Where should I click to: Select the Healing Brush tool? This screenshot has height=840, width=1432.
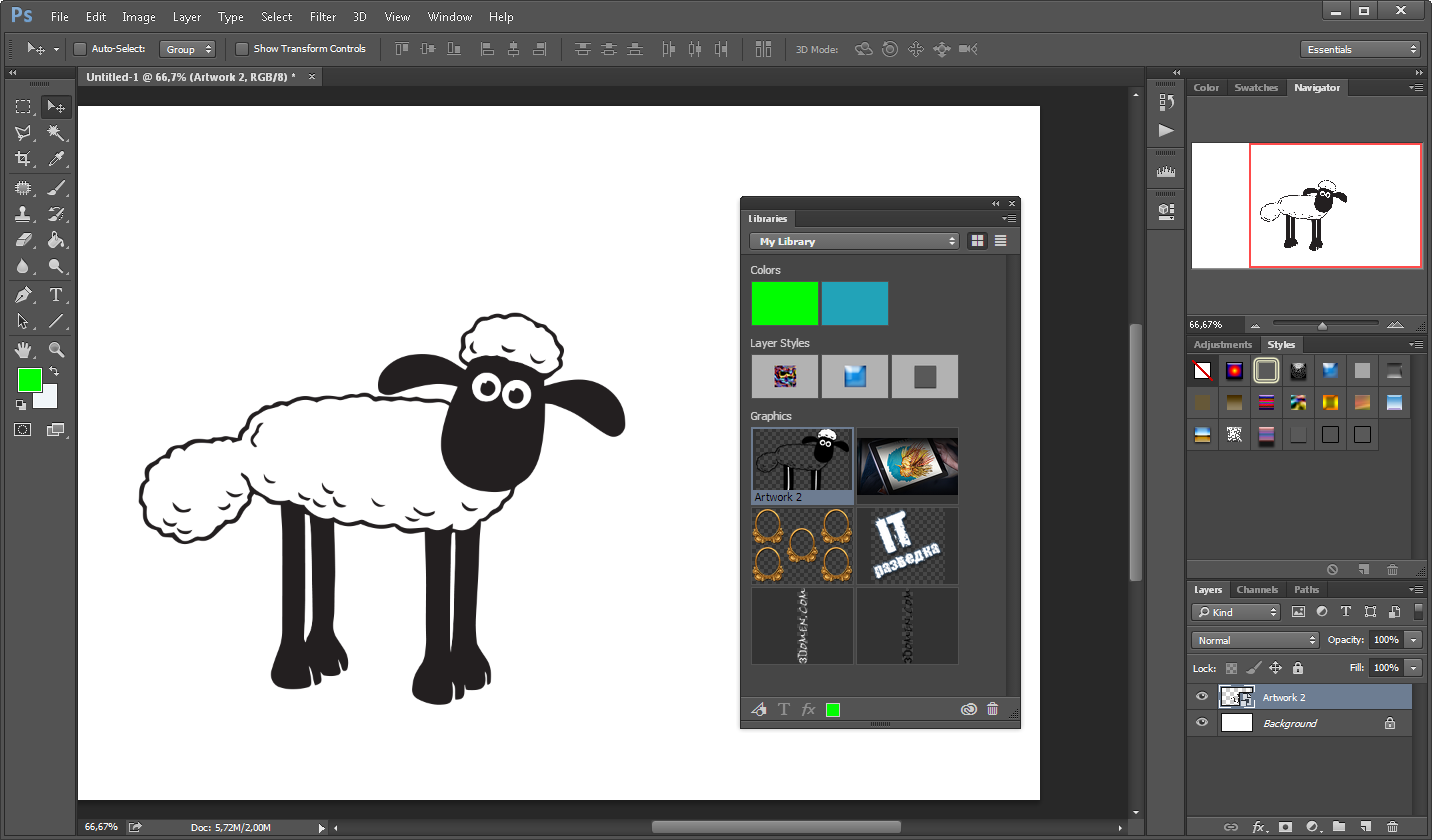[23, 188]
